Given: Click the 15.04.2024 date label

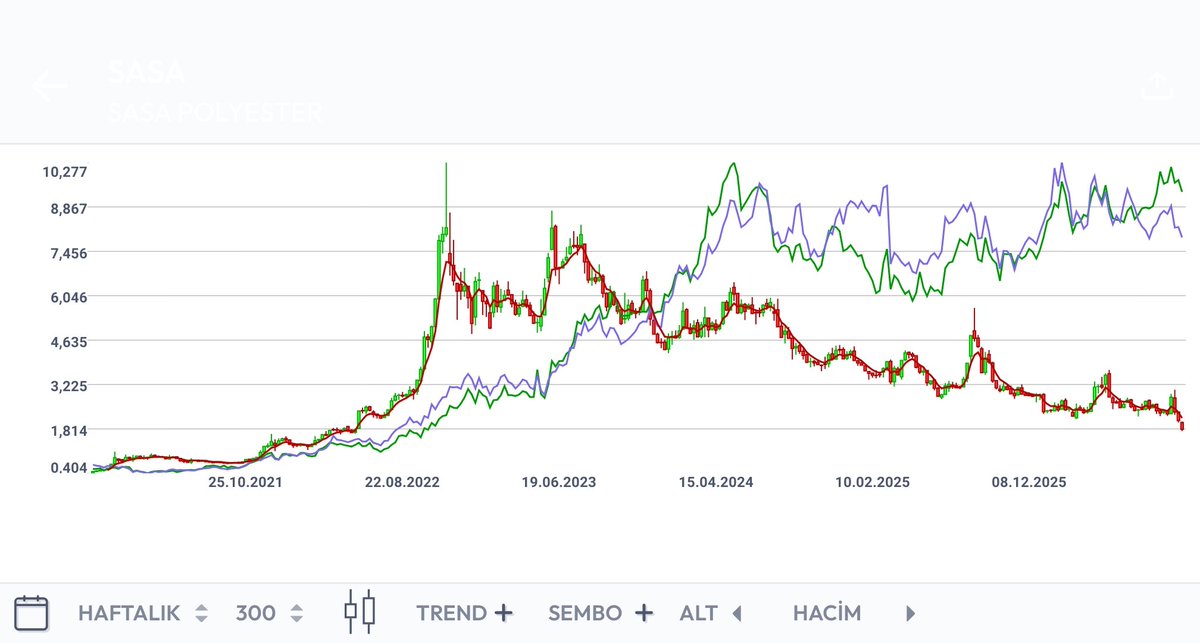Looking at the screenshot, I should coord(715,482).
